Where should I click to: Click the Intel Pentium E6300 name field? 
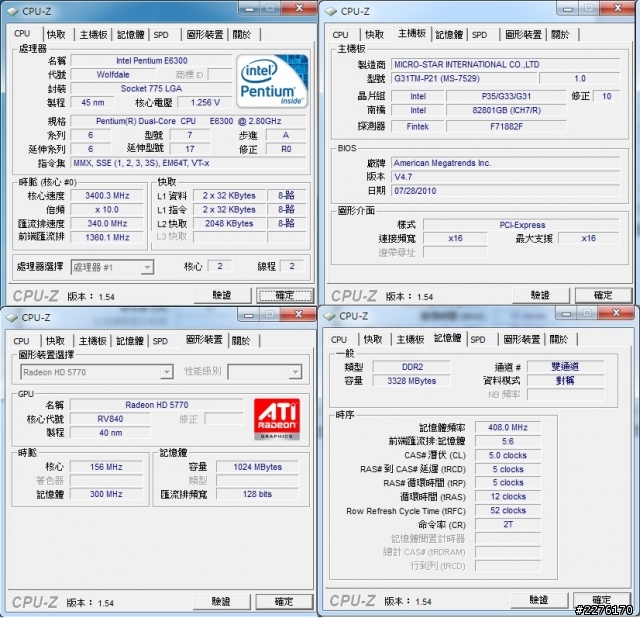coord(152,60)
